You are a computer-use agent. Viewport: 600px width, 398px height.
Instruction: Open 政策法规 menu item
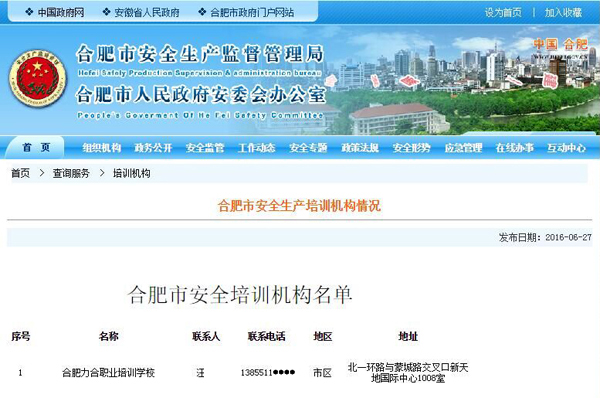tap(360, 148)
